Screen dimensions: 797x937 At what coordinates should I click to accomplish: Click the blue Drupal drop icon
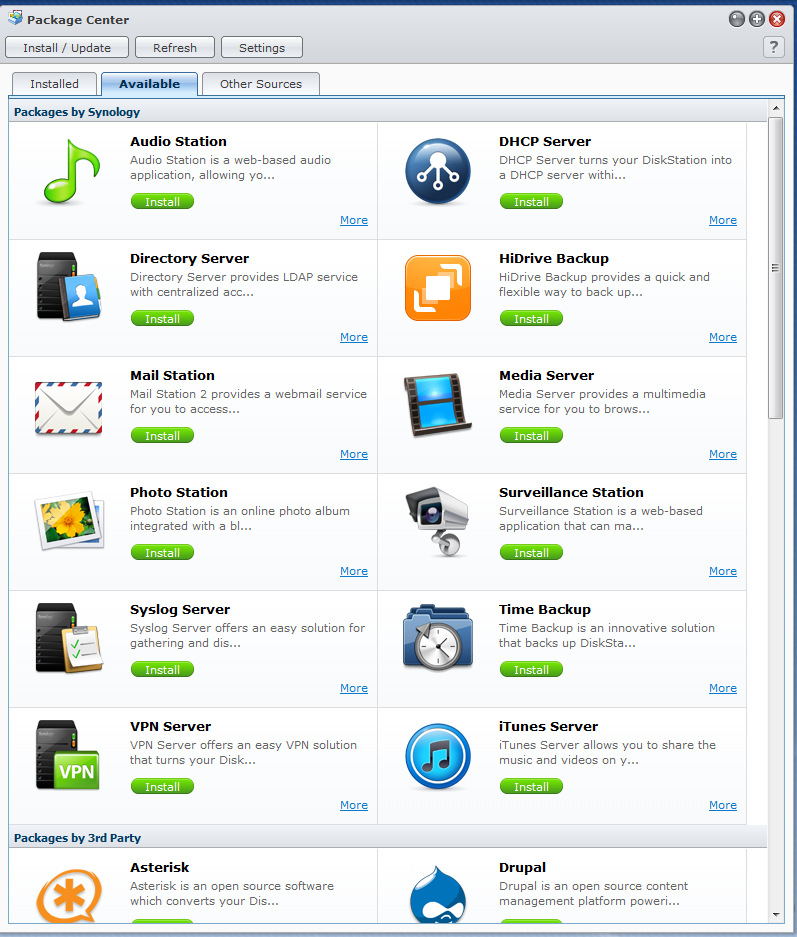click(x=438, y=895)
